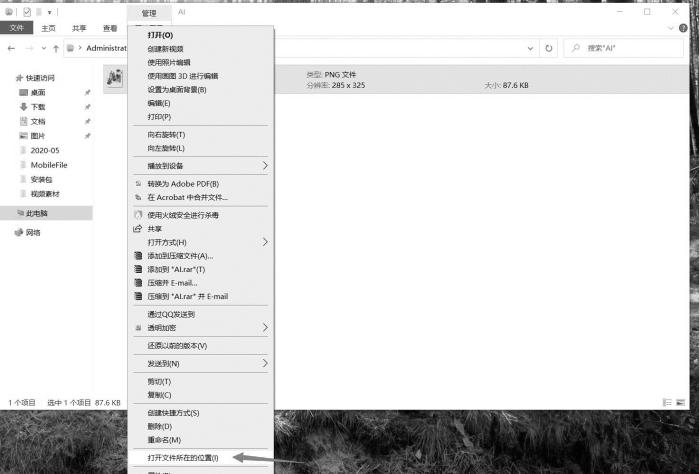Expand the 发送到(N) submenu
The image size is (699, 474).
click(x=201, y=363)
